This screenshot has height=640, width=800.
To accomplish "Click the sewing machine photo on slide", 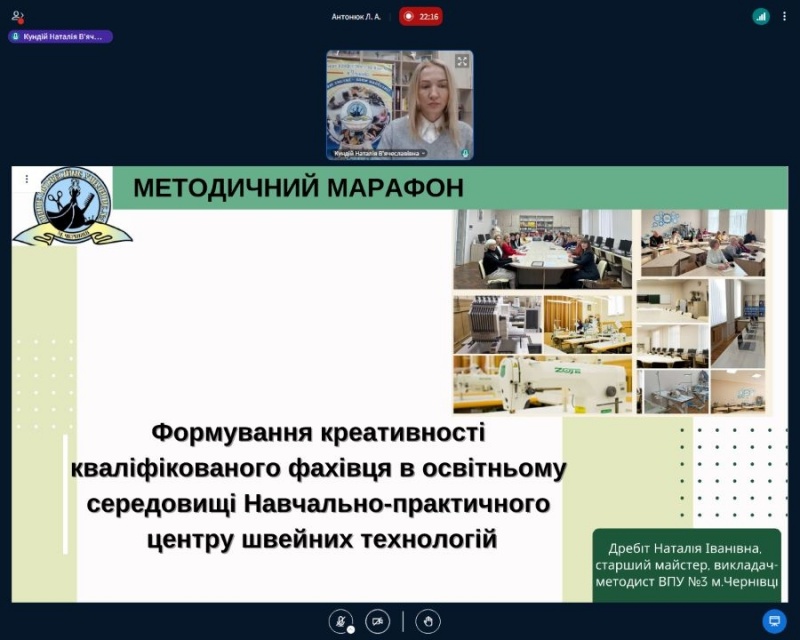I will pos(541,384).
